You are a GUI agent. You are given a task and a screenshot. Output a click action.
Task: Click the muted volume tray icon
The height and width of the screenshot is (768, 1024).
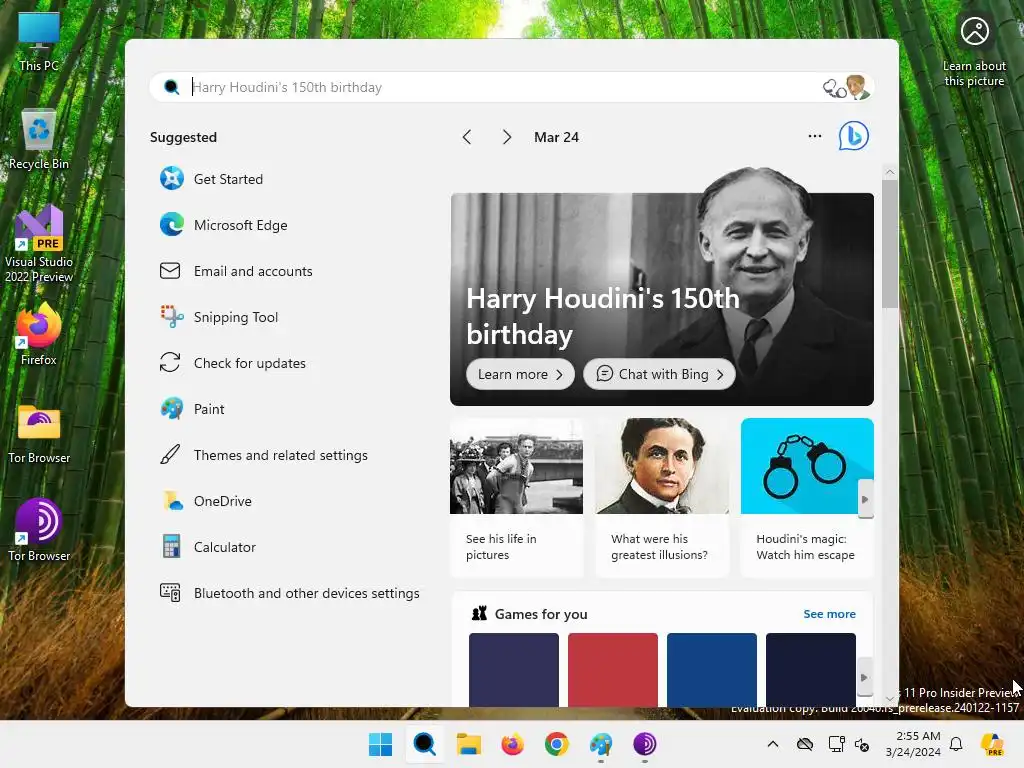(x=862, y=744)
